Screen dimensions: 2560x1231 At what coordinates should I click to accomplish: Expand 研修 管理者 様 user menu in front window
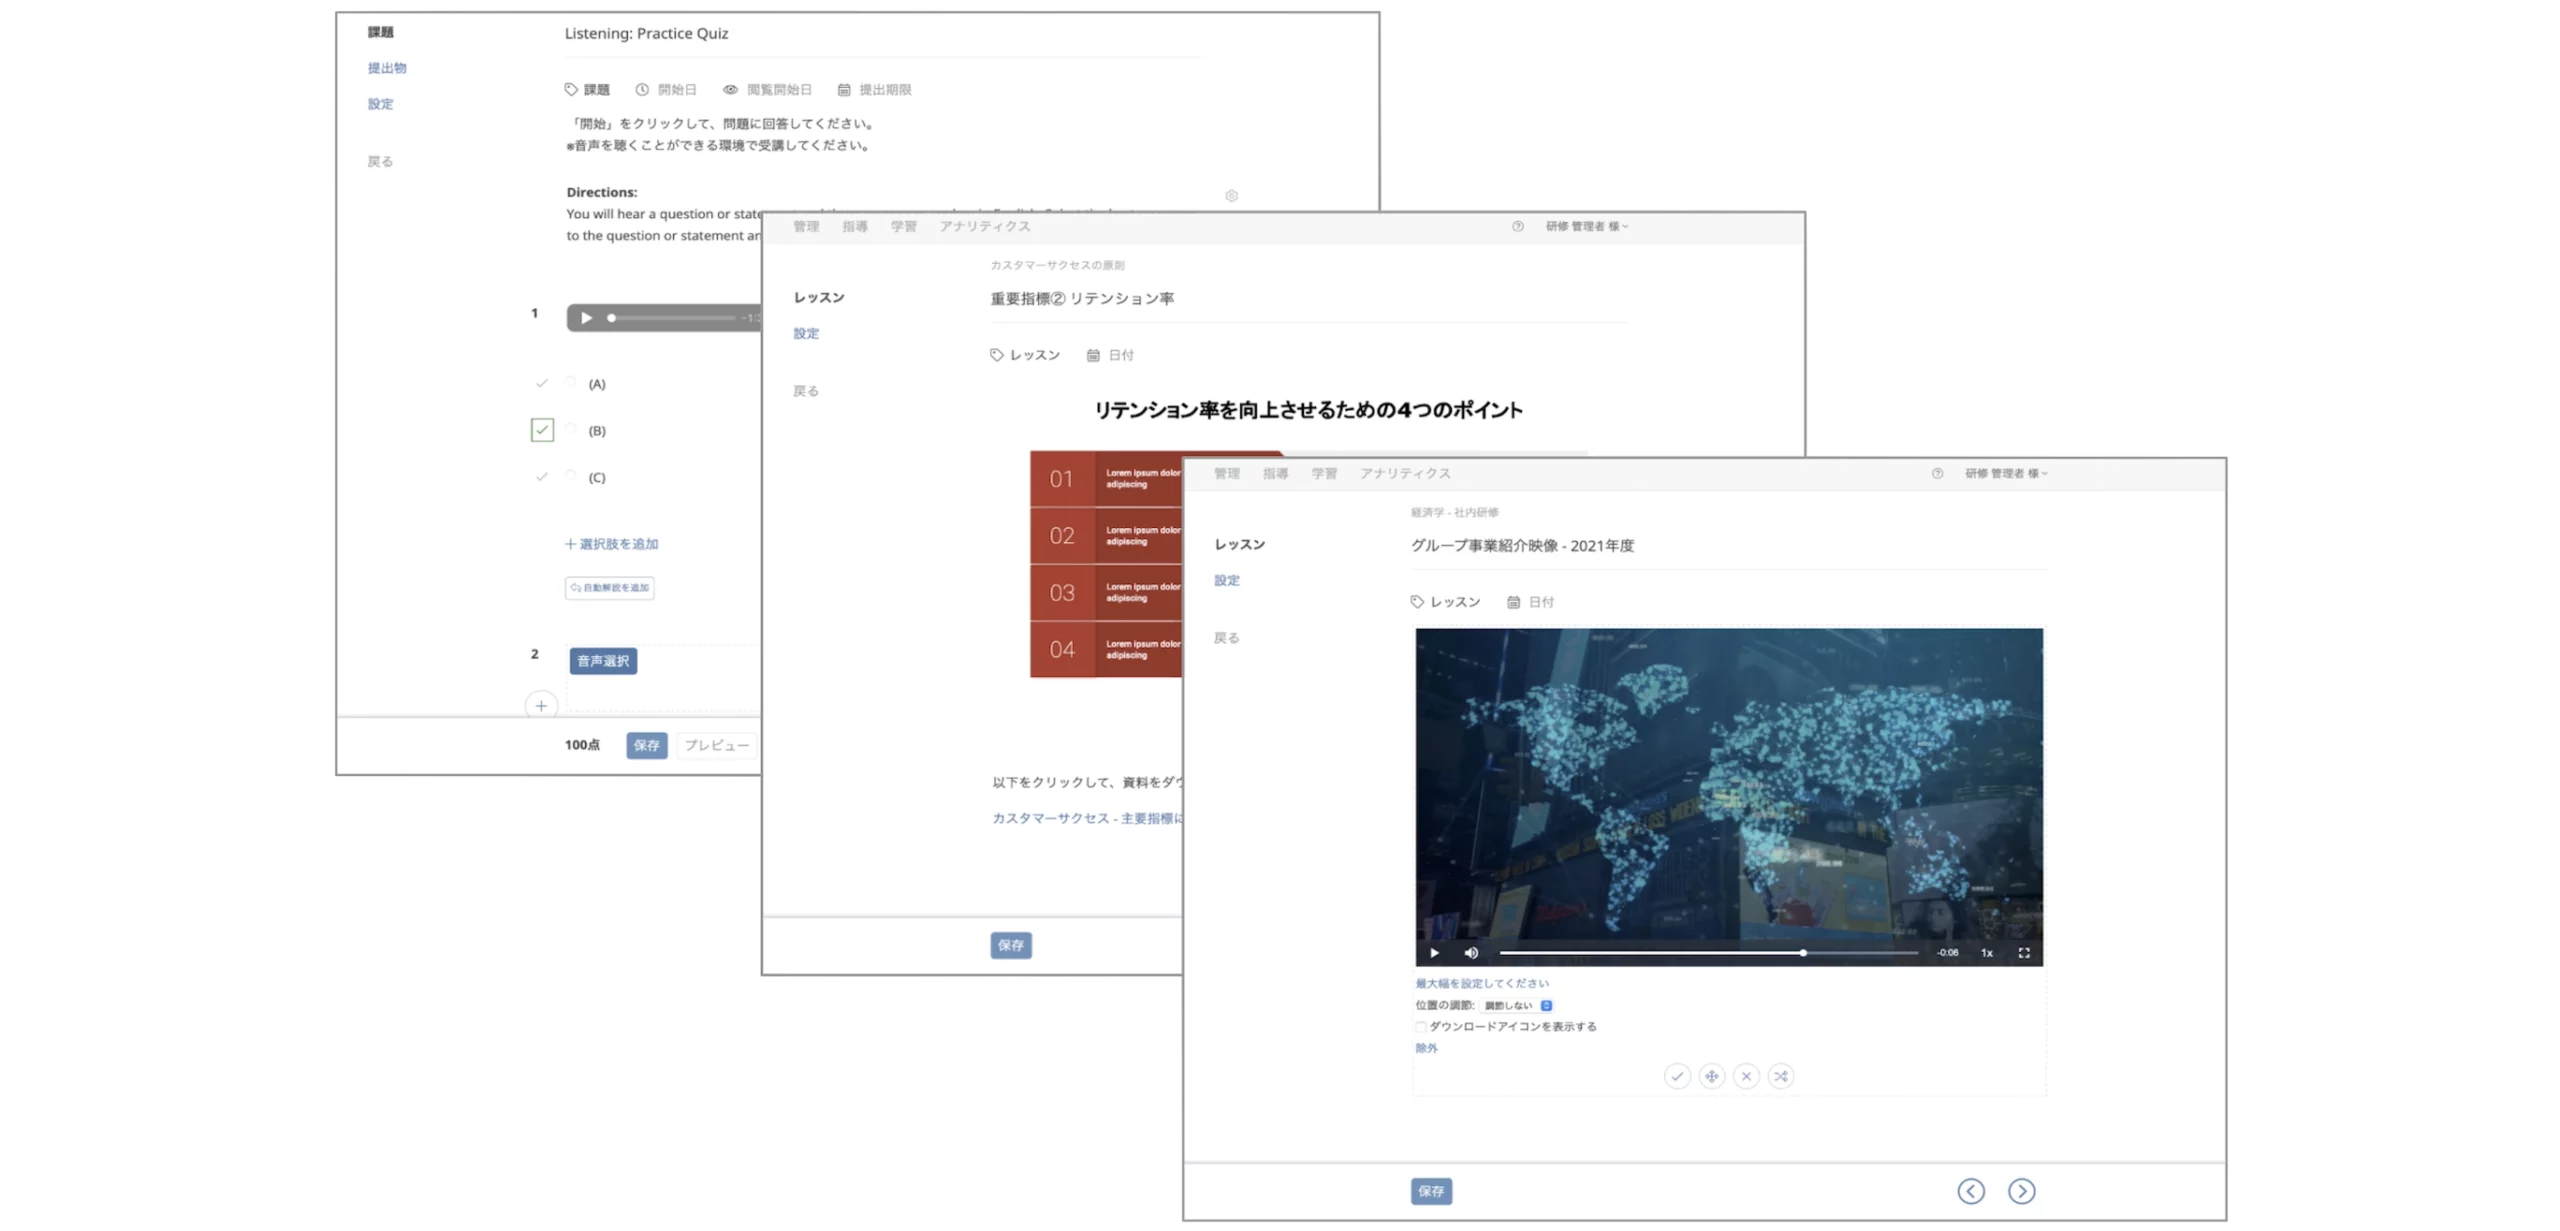click(x=2005, y=473)
